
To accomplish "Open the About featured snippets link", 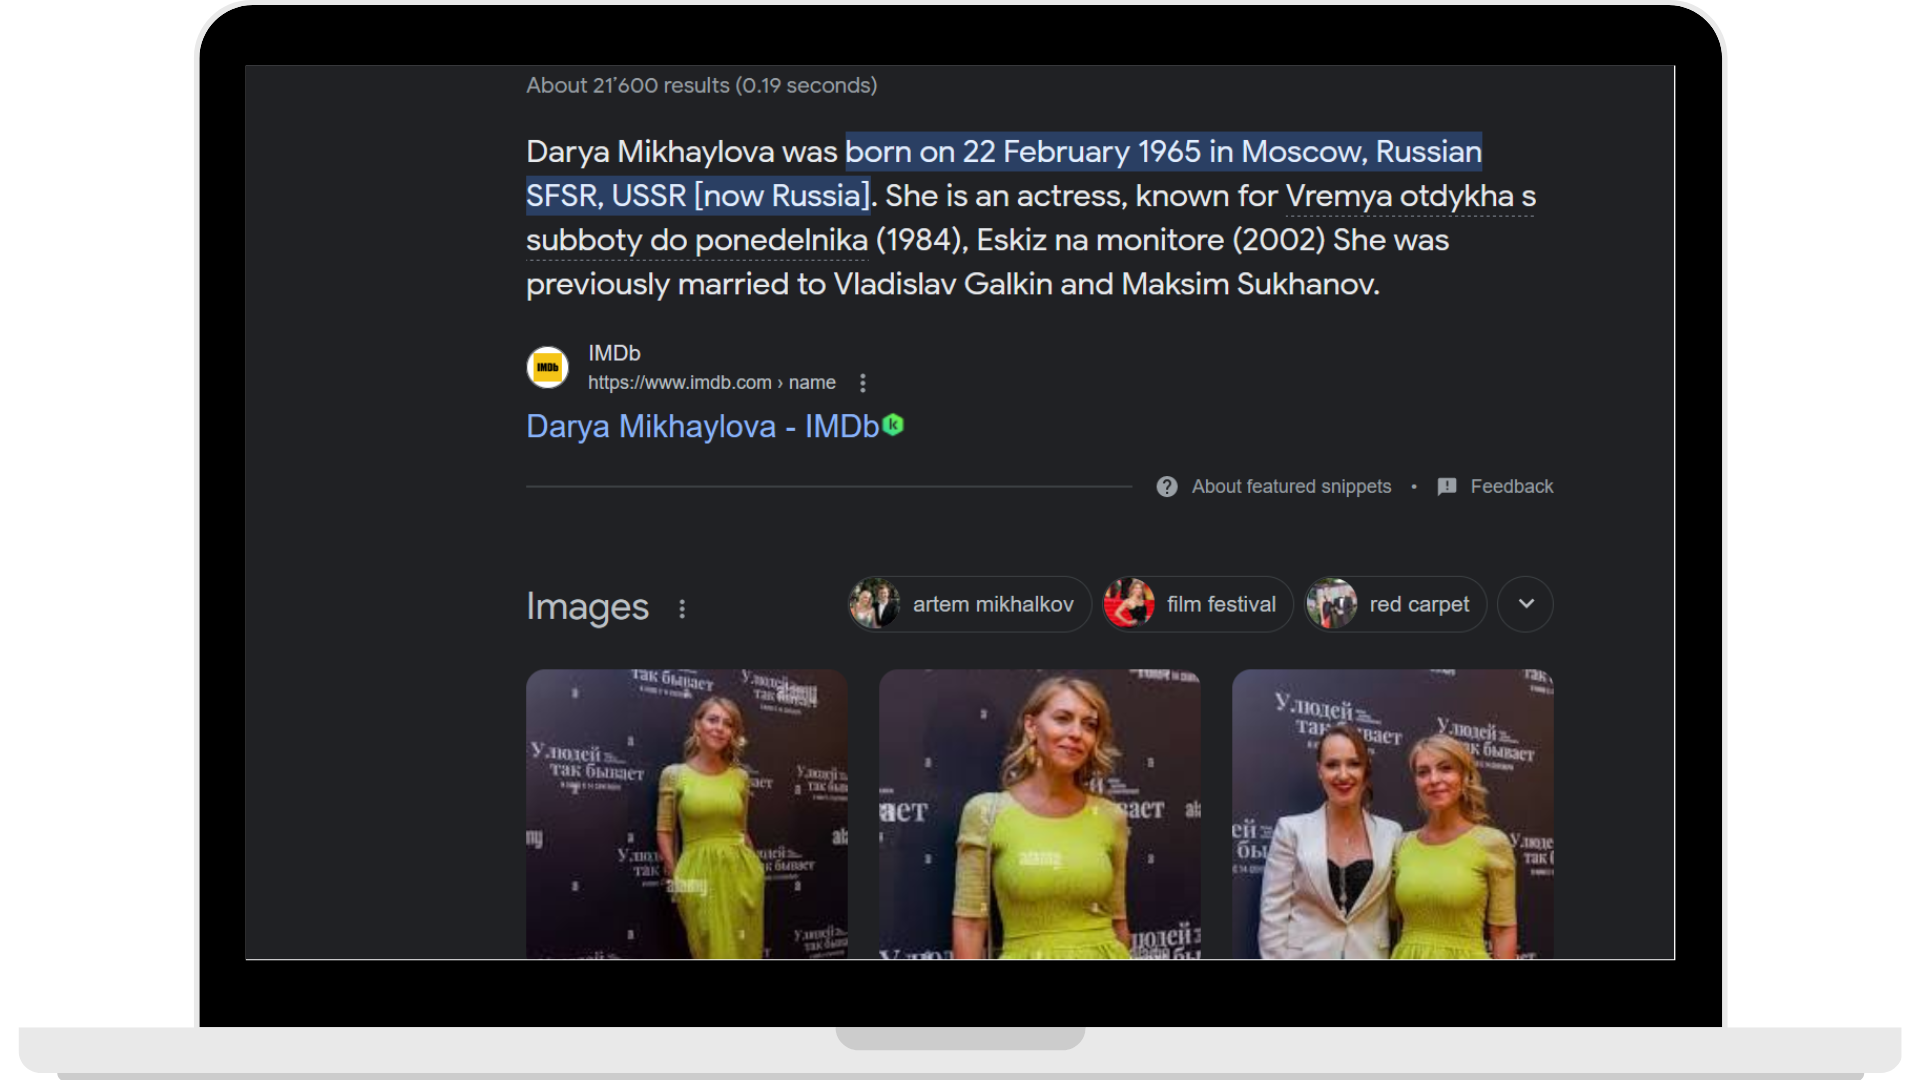I will (1291, 487).
